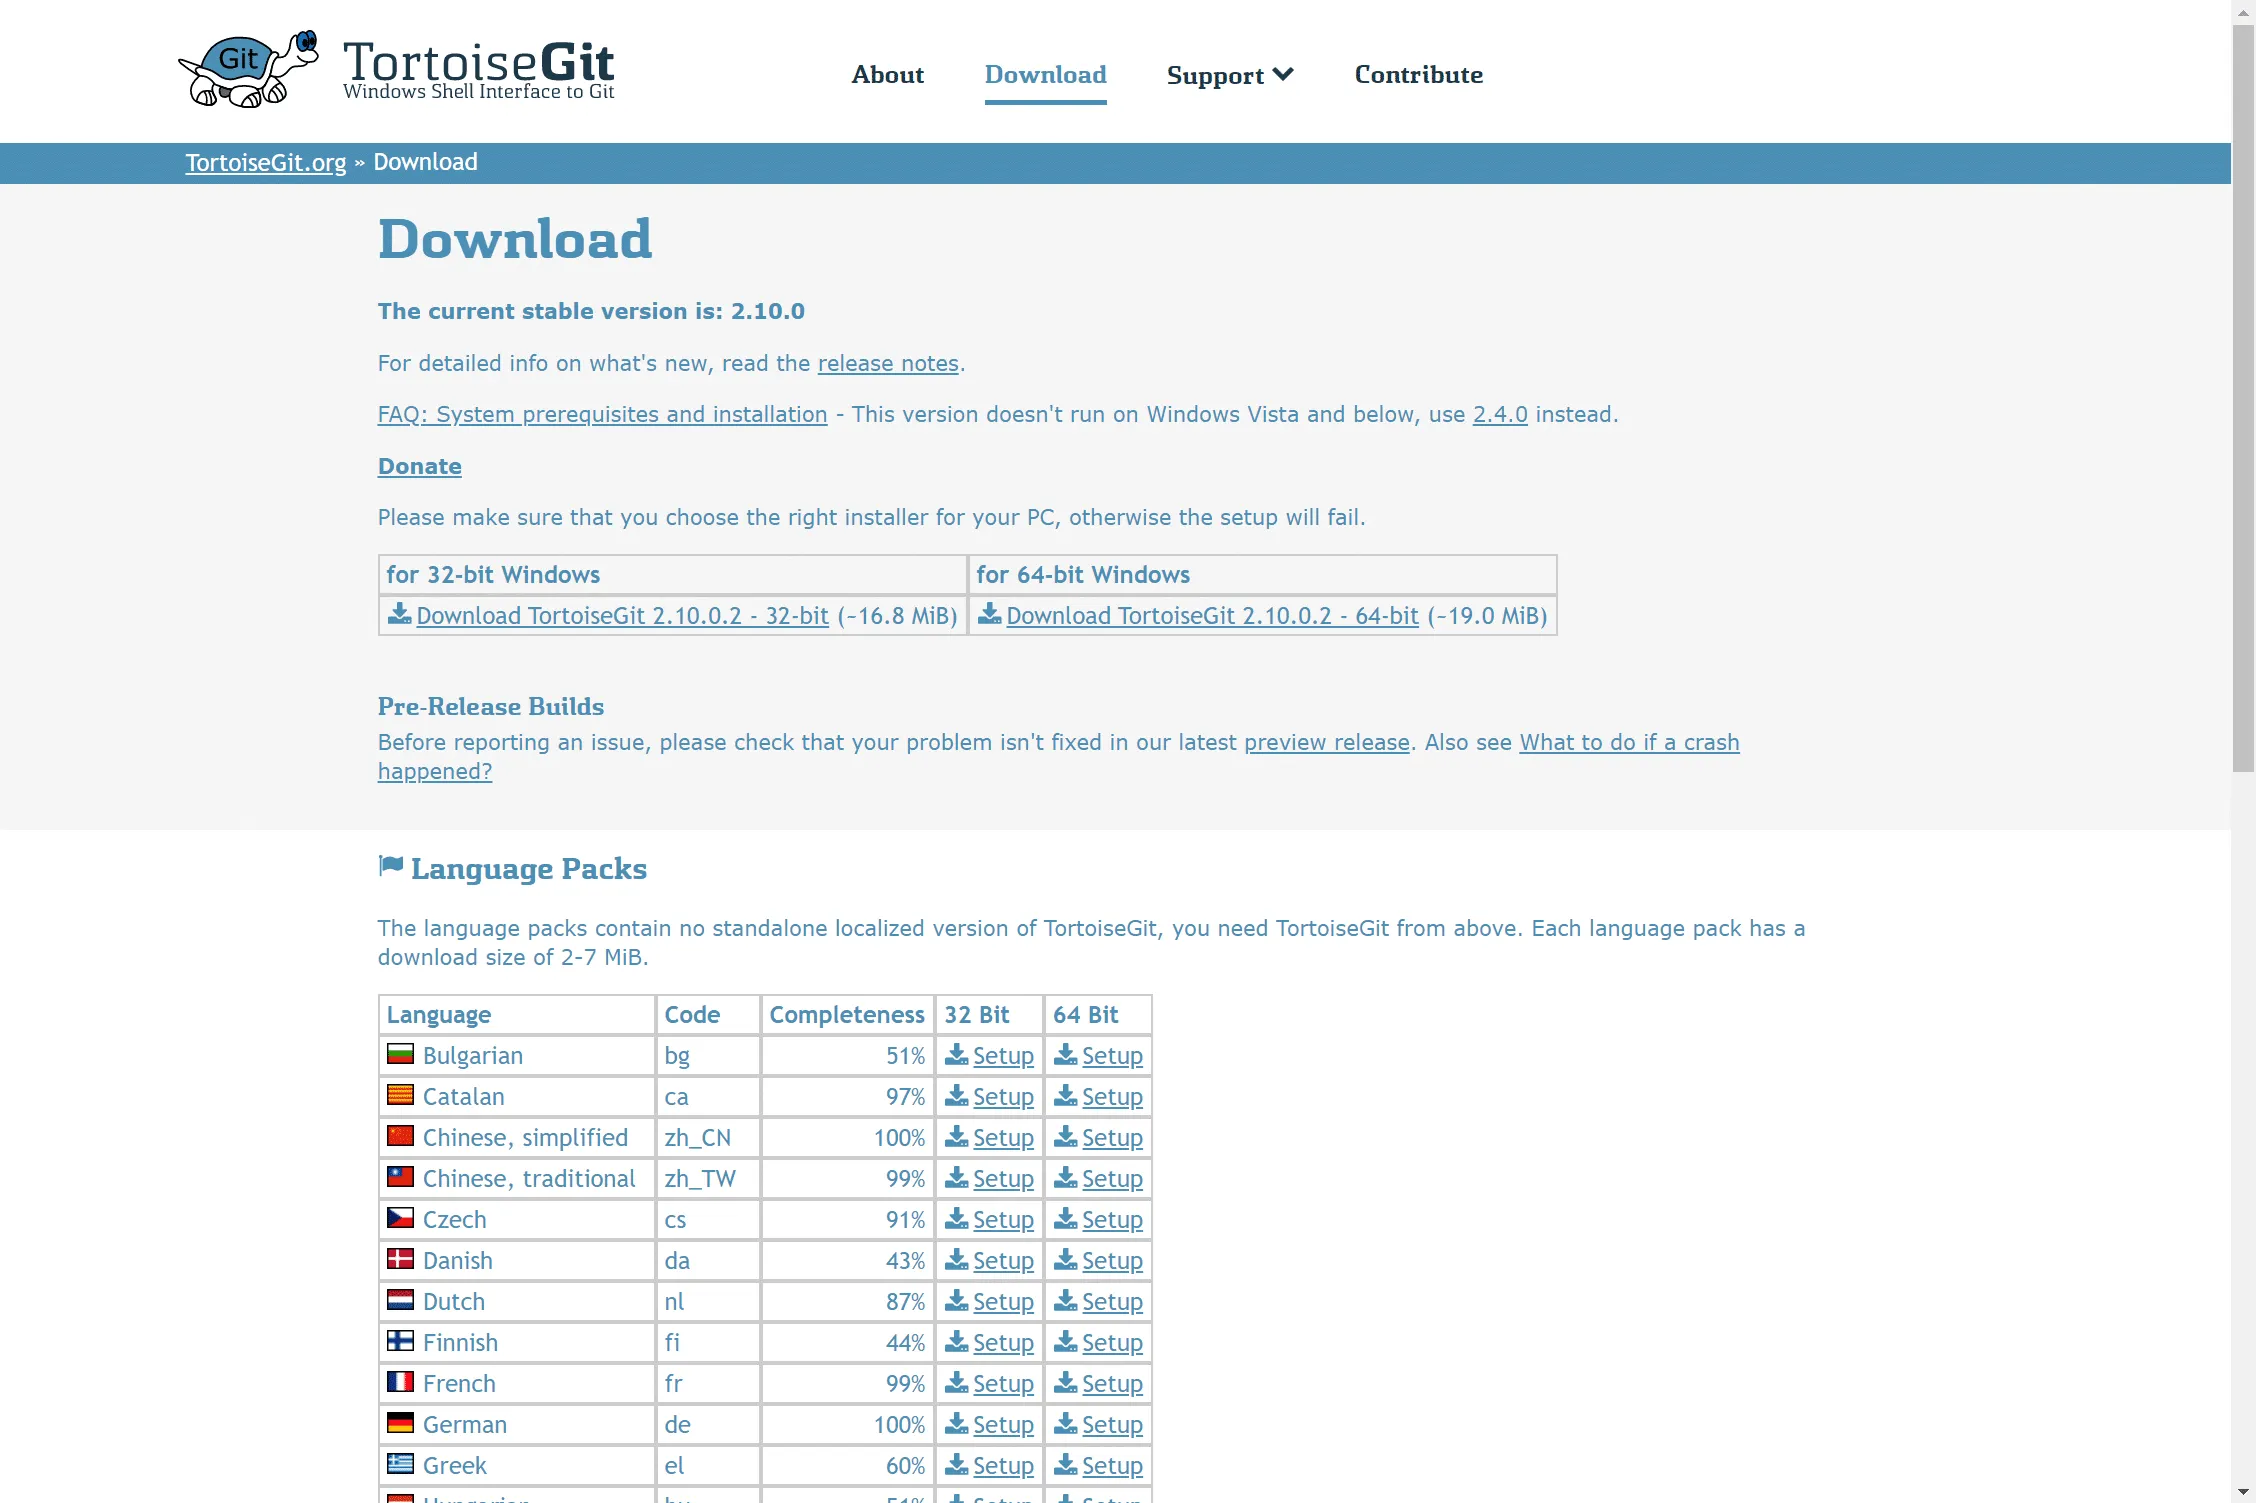The image size is (2256, 1503).
Task: Download French 64 Bit Setup link
Action: click(x=1113, y=1384)
